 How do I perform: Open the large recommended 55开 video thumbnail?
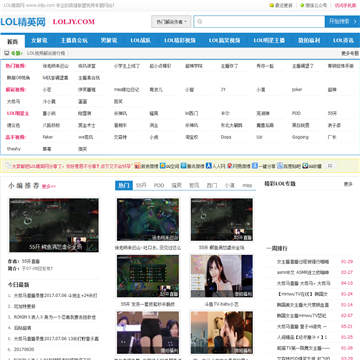54,225
